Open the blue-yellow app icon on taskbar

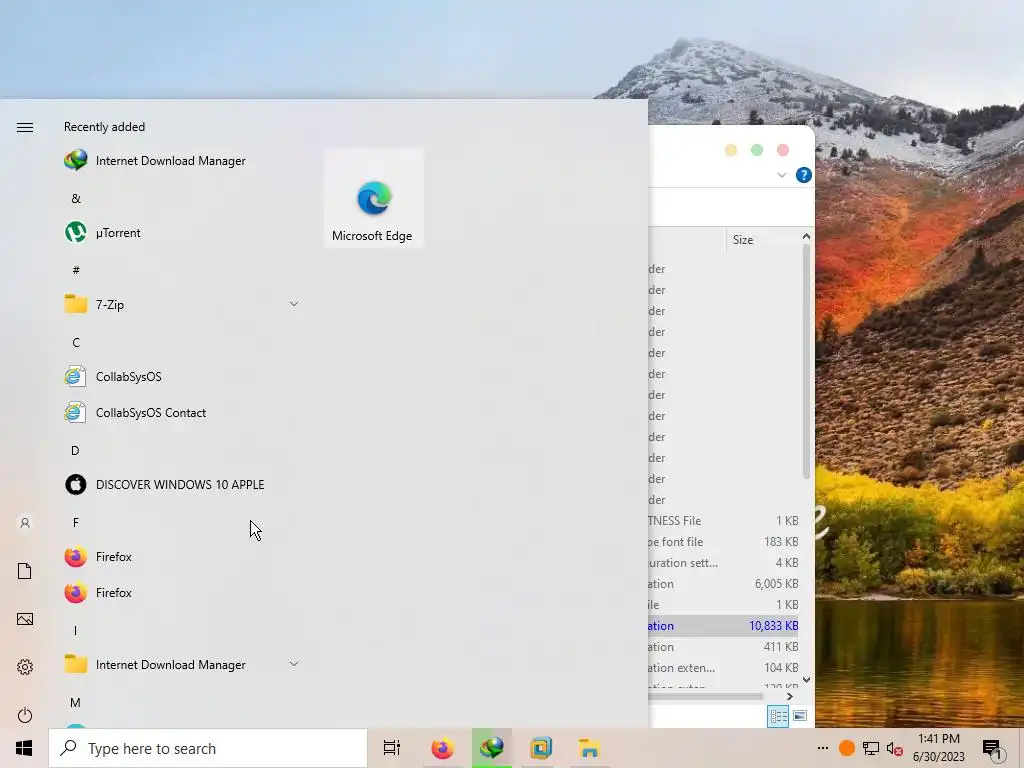541,748
